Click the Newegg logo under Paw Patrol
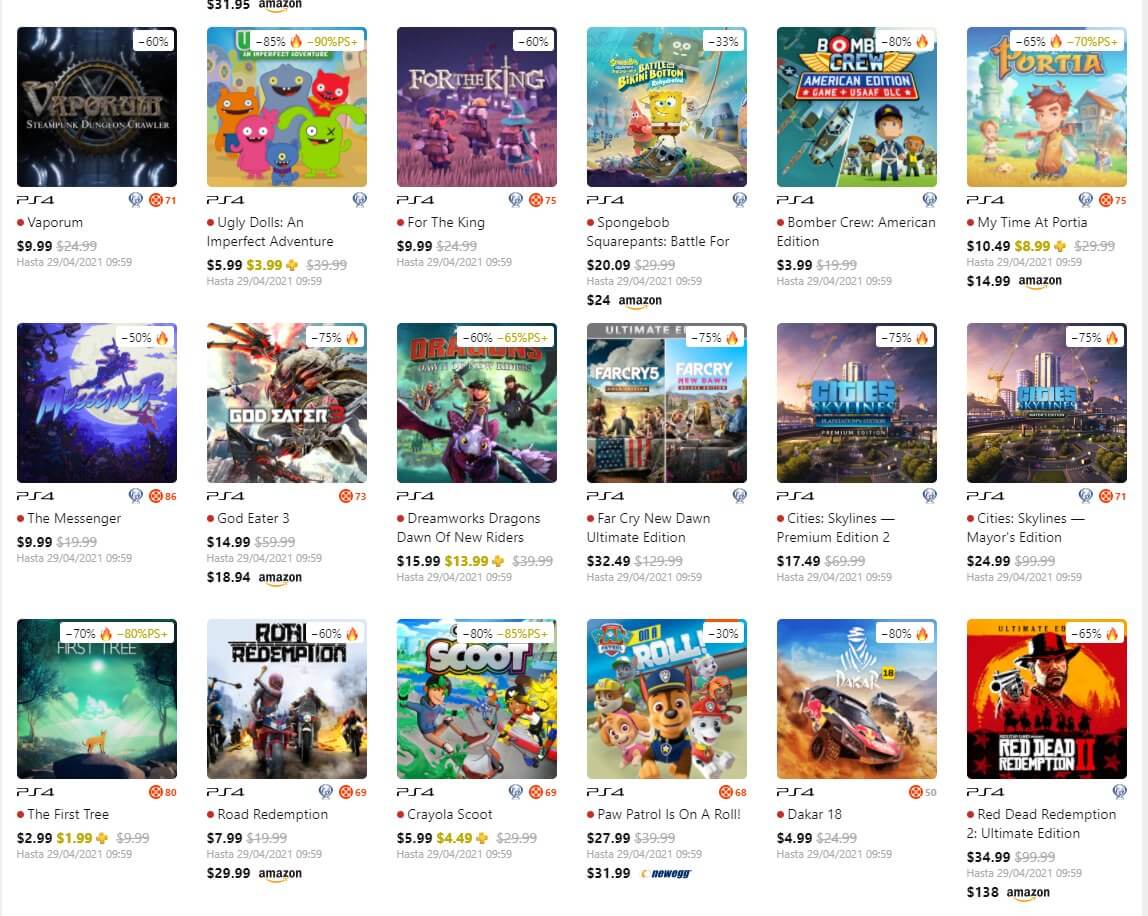Image resolution: width=1148 pixels, height=916 pixels. (668, 873)
